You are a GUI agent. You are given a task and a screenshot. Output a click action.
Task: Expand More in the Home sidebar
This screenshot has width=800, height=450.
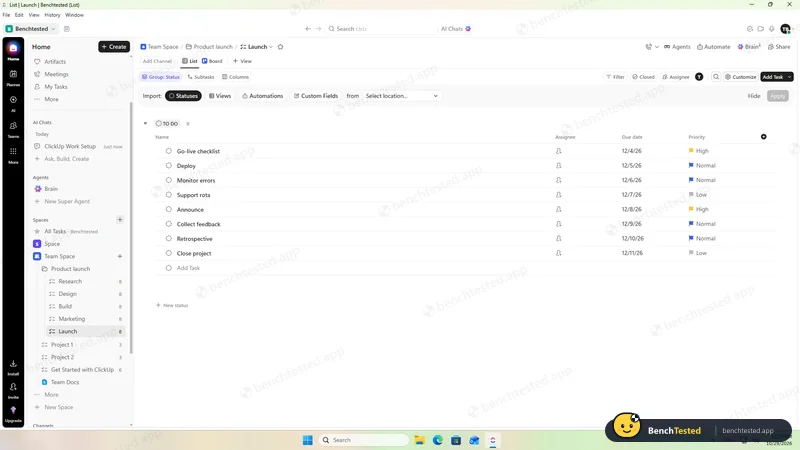pos(51,99)
